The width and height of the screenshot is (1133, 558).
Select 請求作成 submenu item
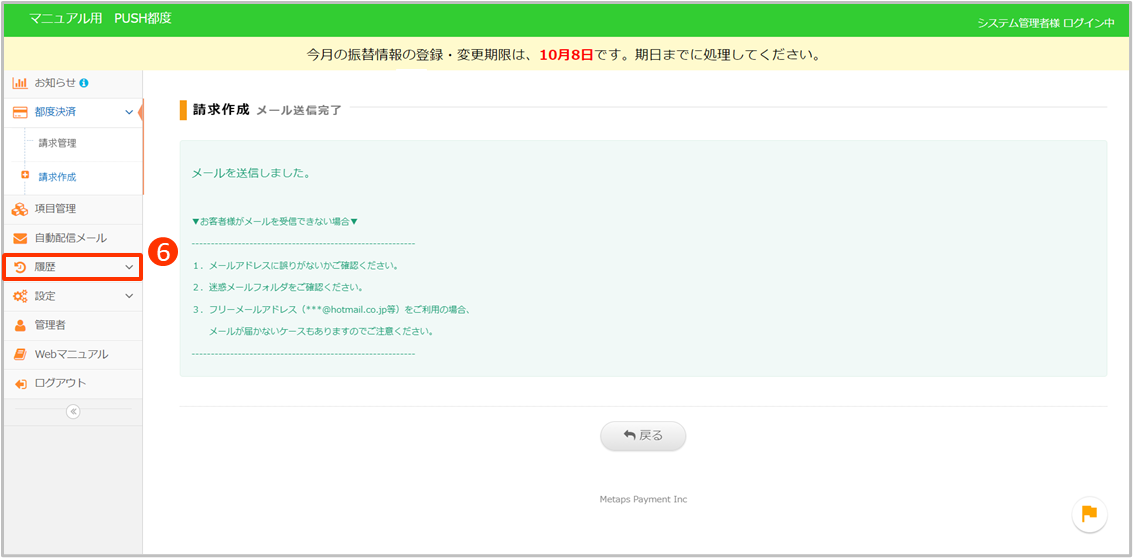point(57,177)
